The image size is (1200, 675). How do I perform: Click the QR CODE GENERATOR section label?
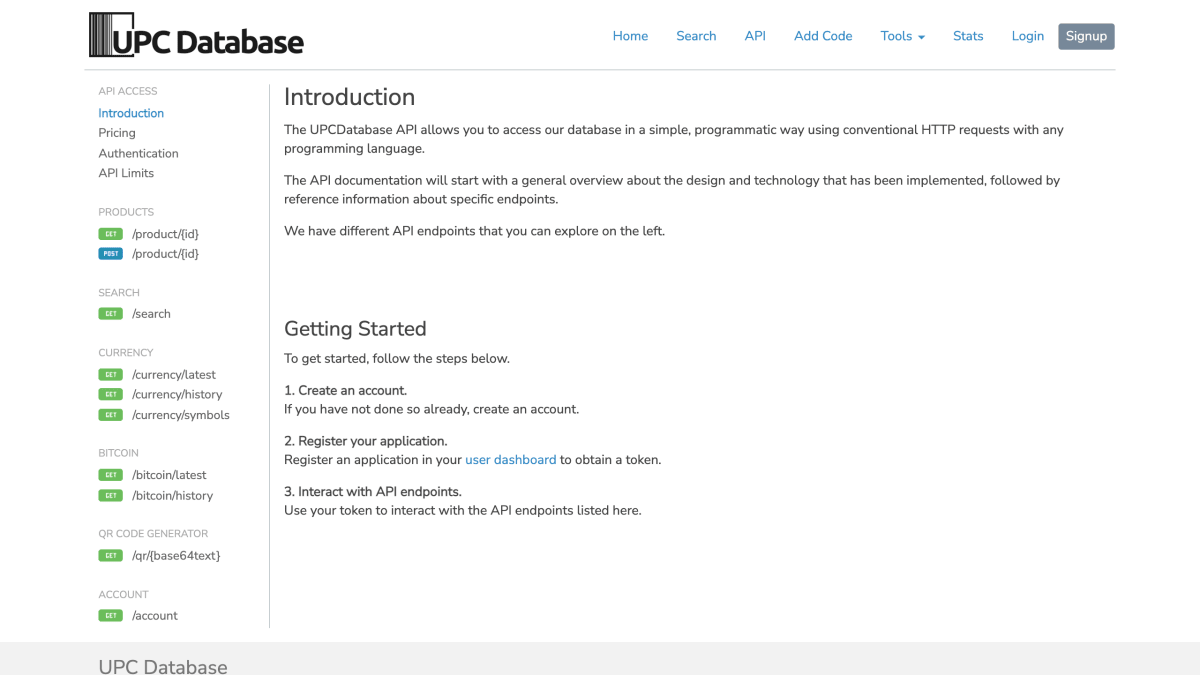click(x=153, y=534)
